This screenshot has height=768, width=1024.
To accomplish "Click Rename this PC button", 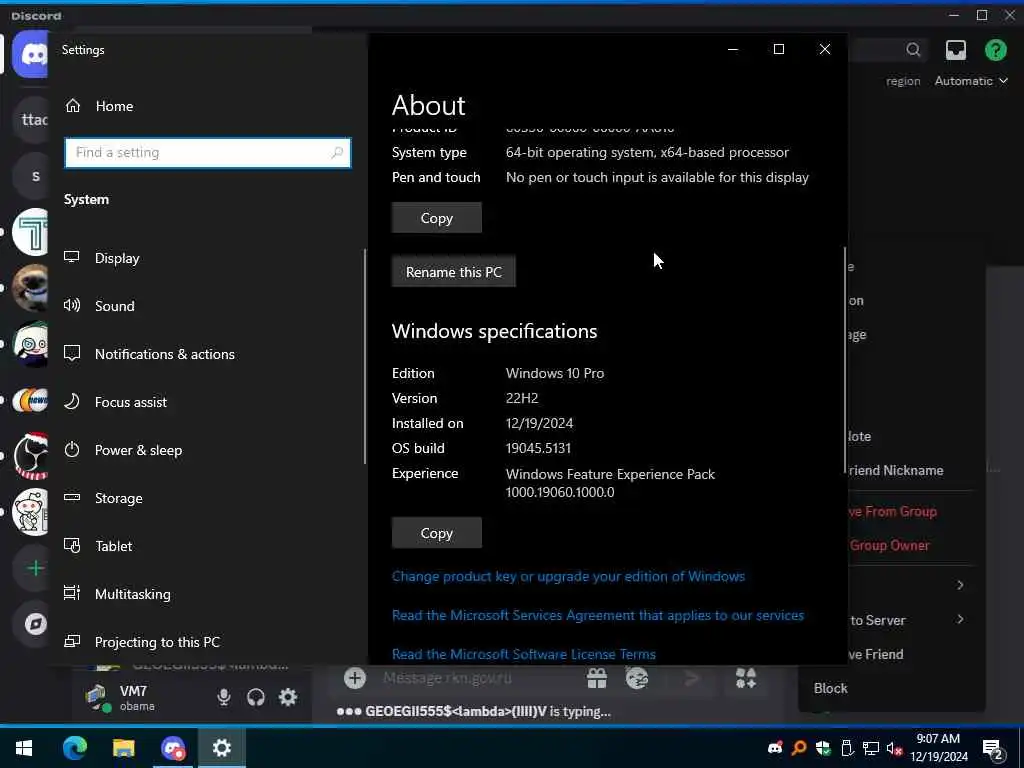I will coord(454,272).
